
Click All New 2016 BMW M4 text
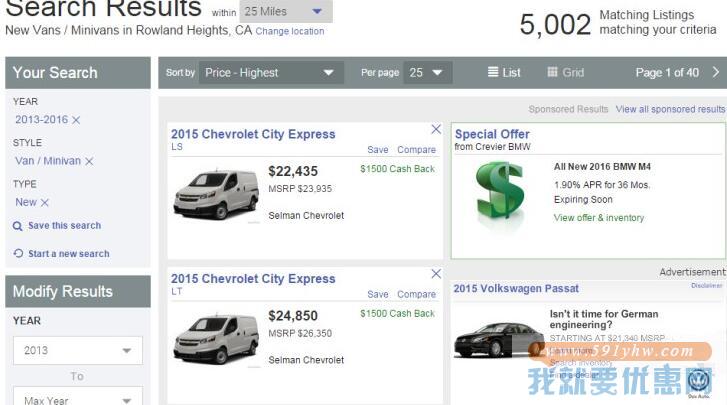[602, 167]
